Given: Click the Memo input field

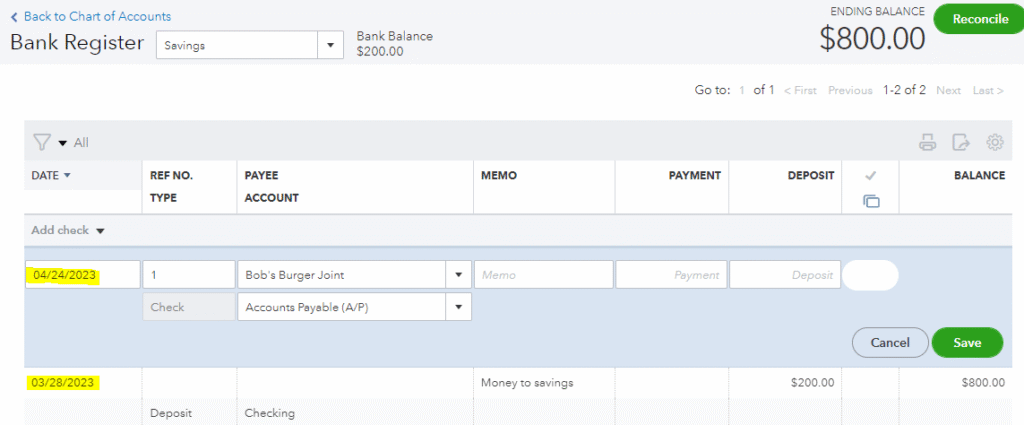Looking at the screenshot, I should (543, 275).
